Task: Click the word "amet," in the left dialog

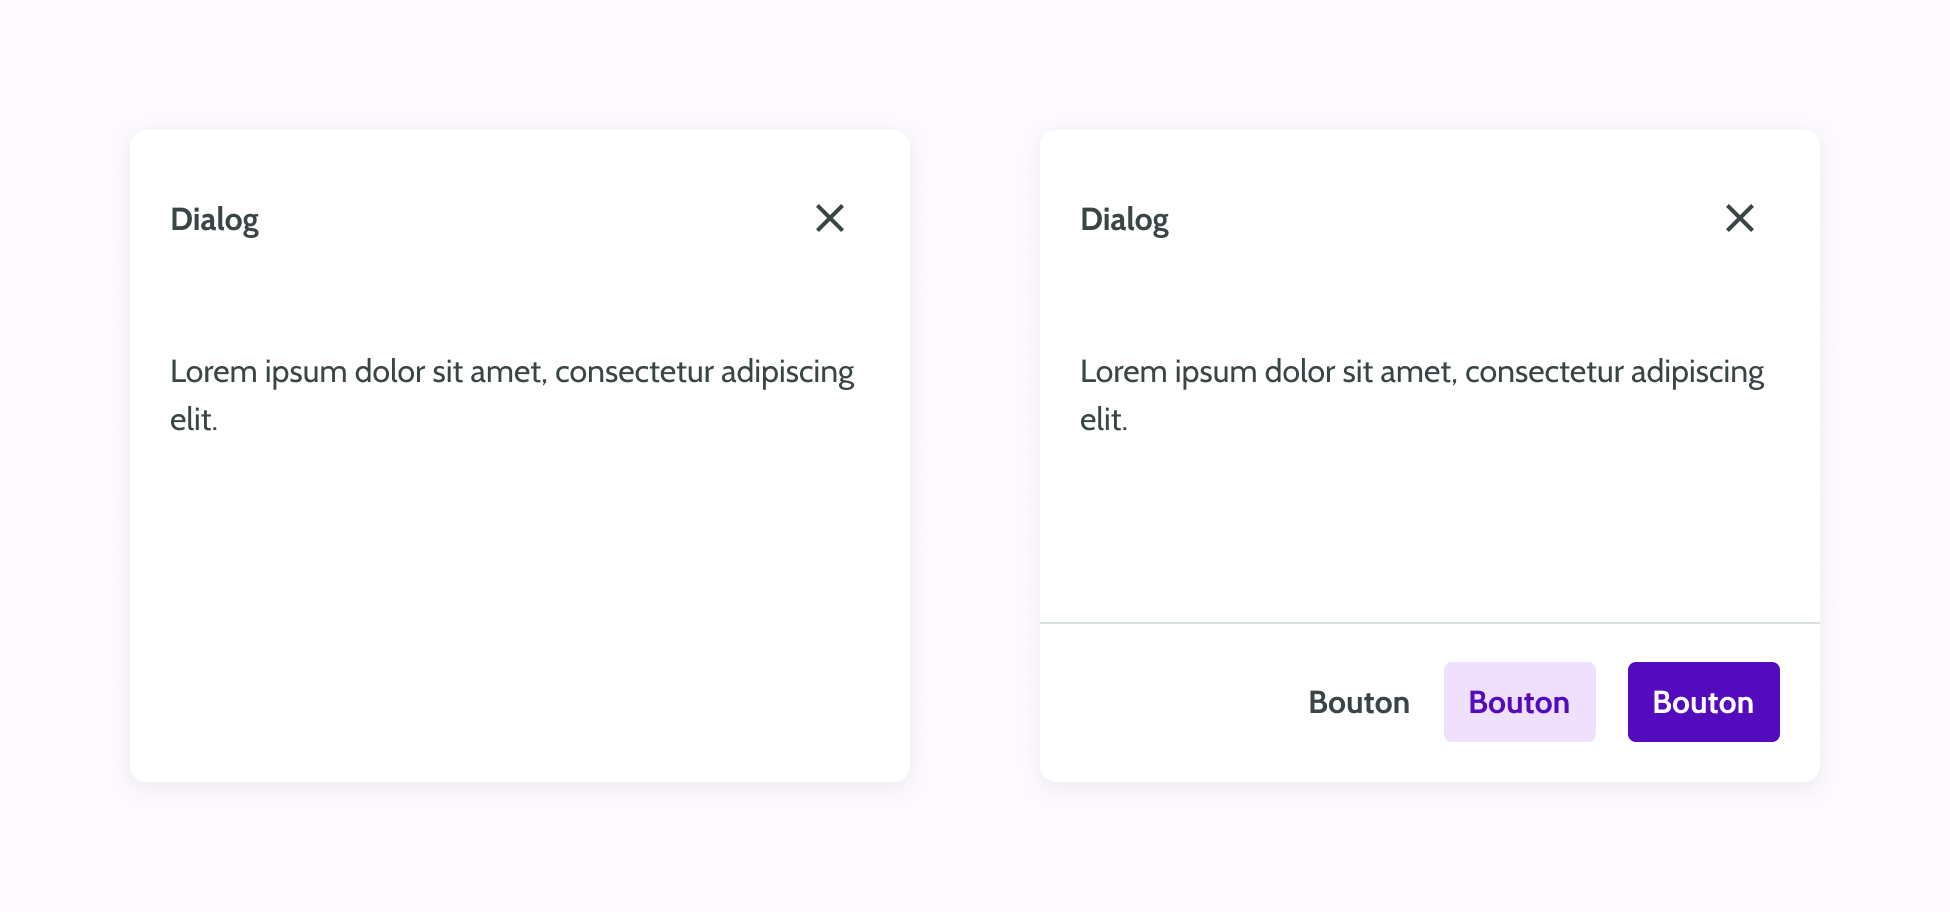Action: point(507,372)
